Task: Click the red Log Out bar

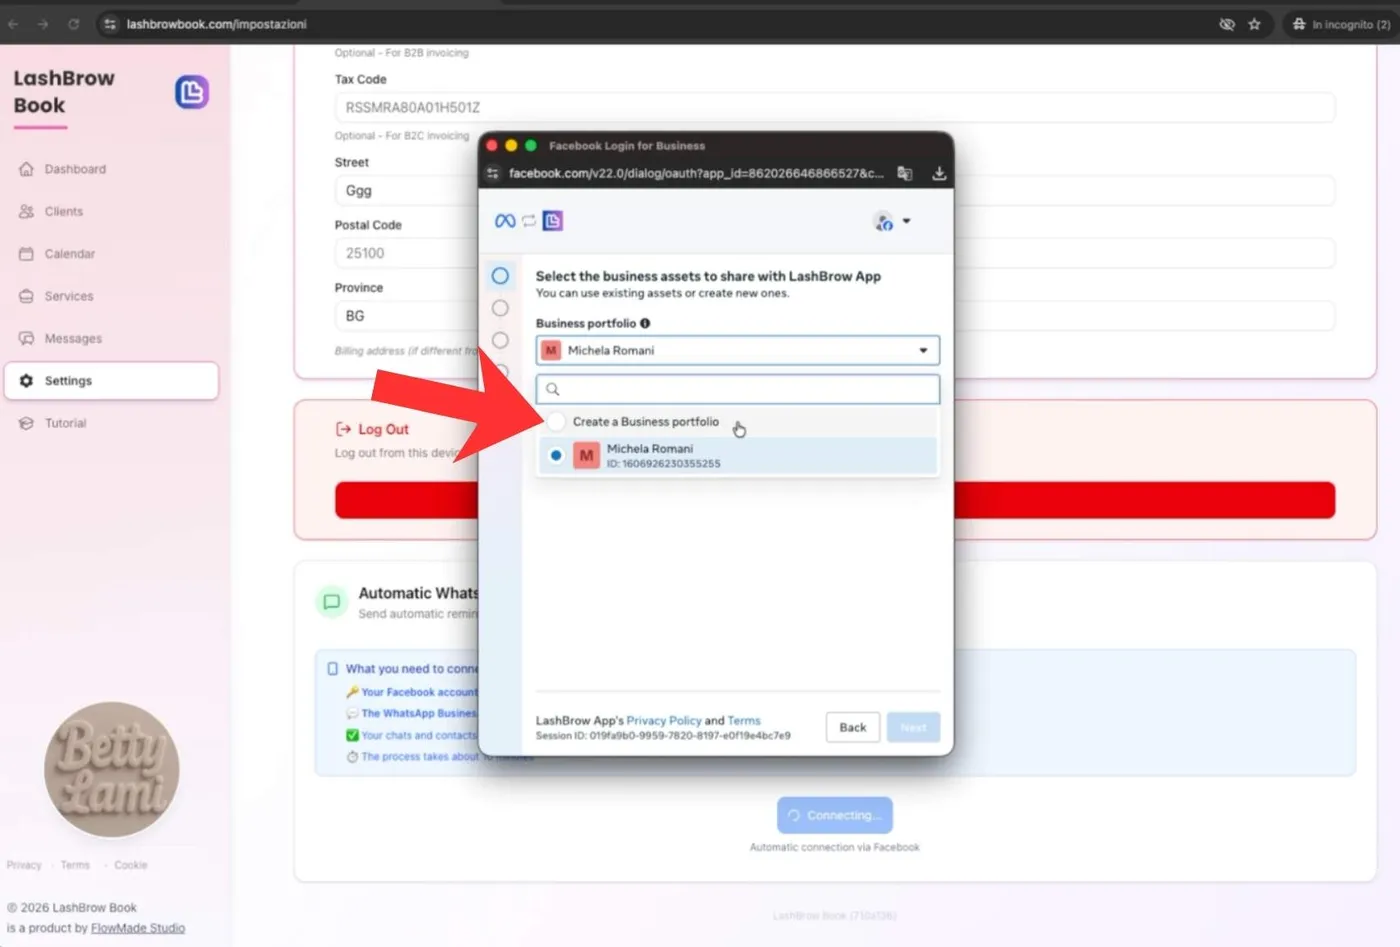Action: [x=835, y=500]
